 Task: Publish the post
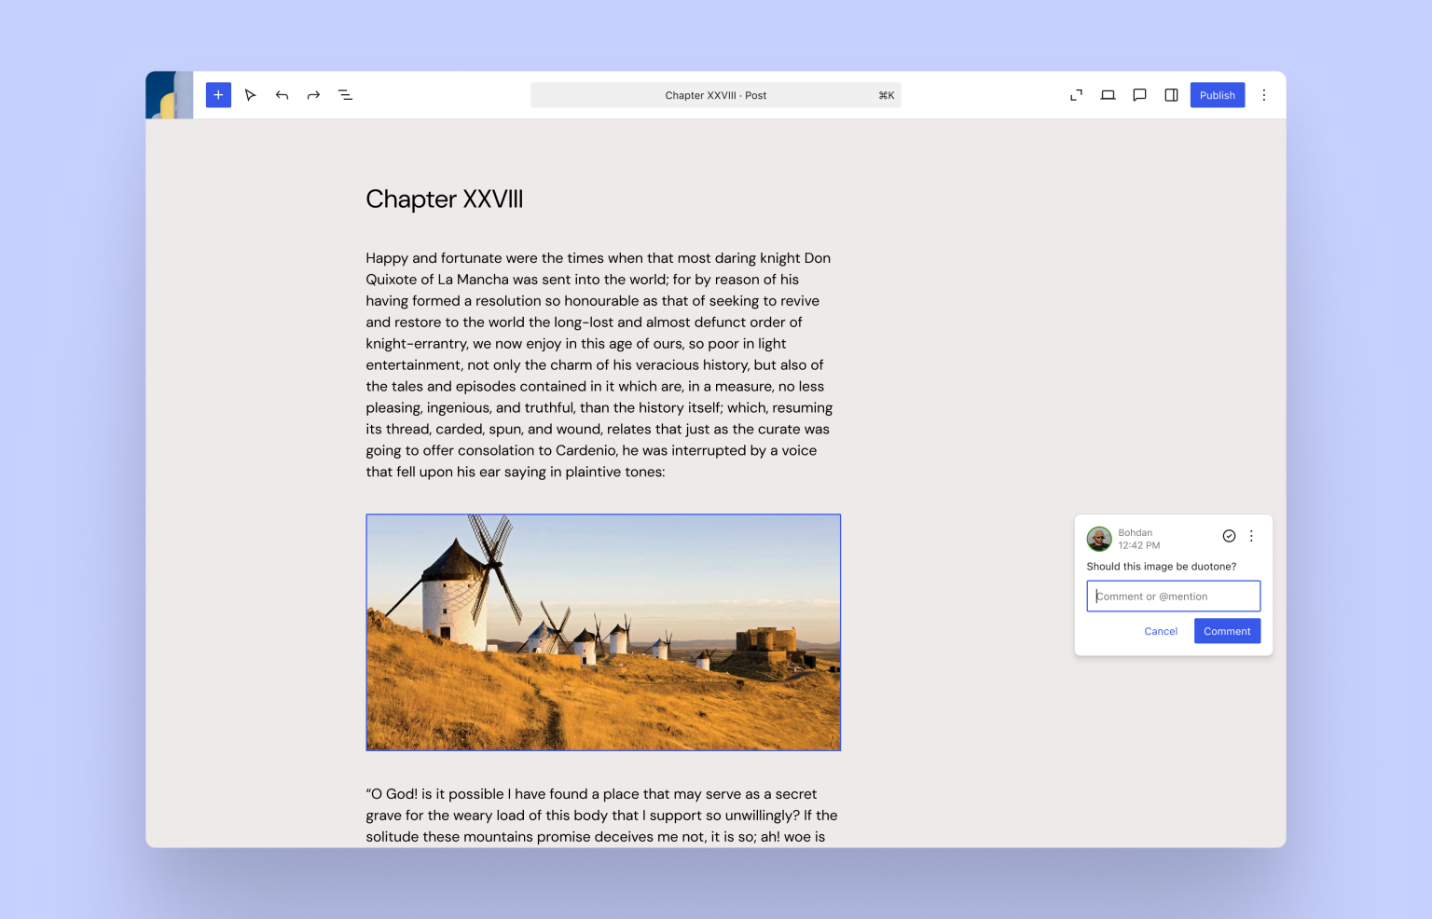coord(1217,94)
